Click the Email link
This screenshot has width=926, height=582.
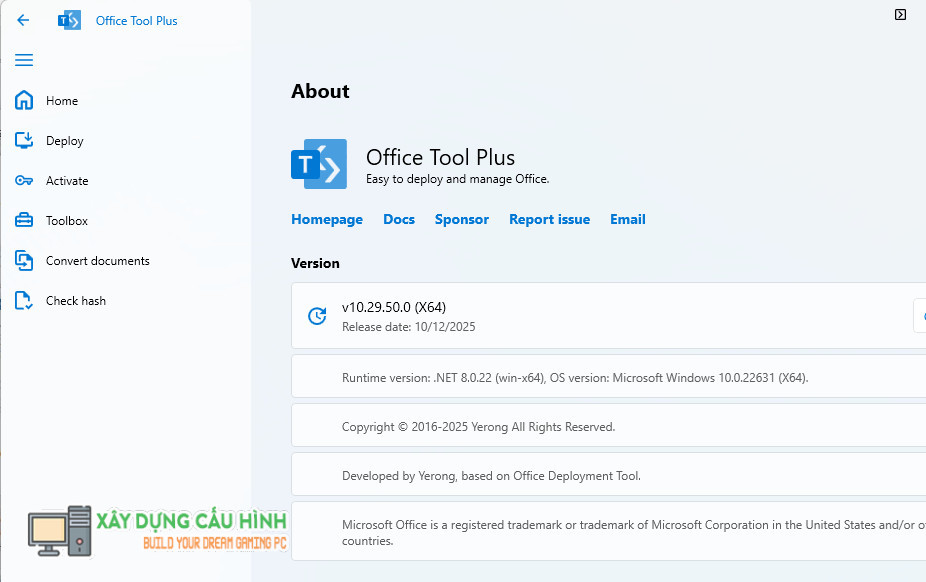628,219
